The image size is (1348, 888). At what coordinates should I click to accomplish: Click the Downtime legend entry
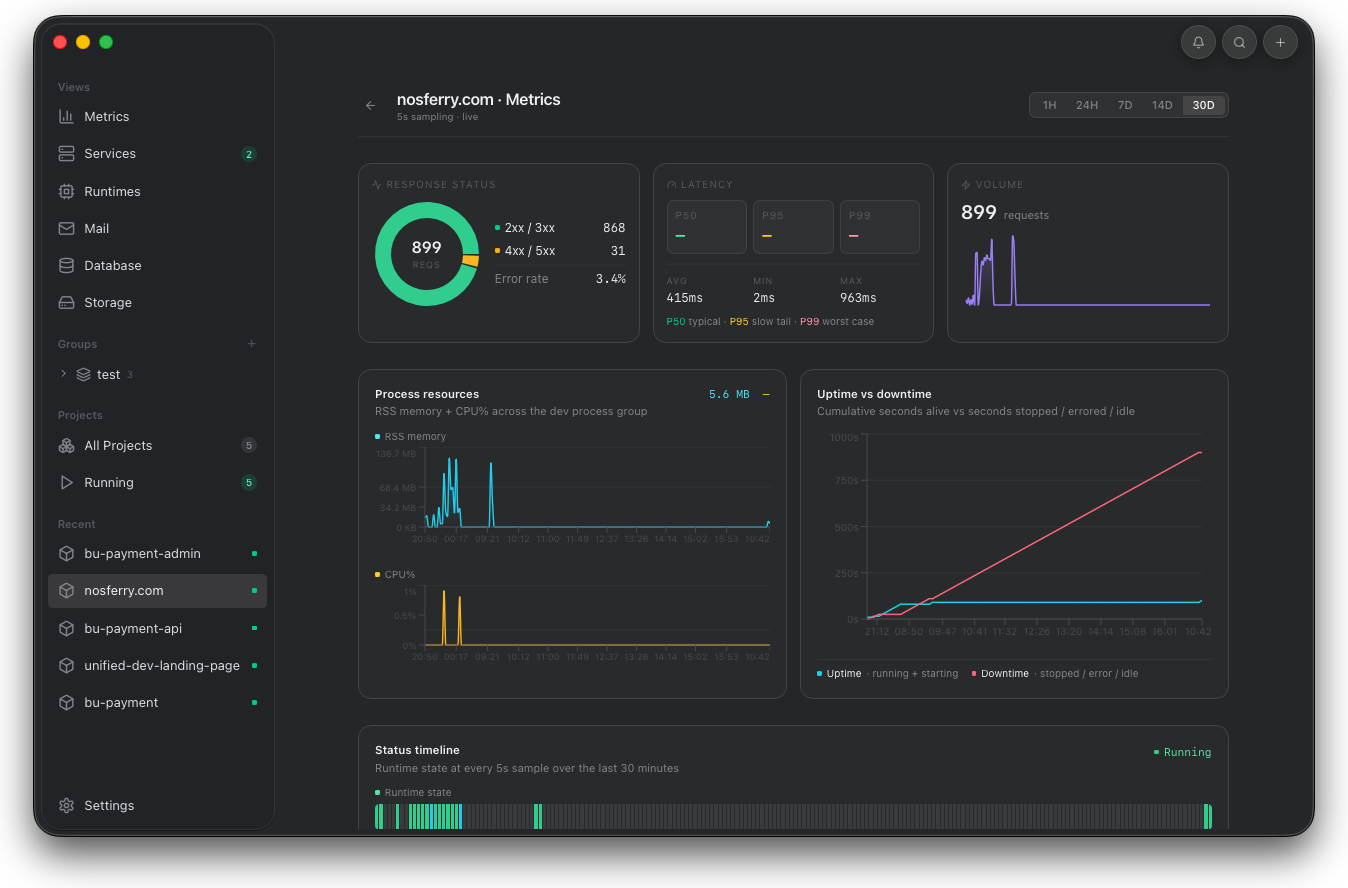pyautogui.click(x=1055, y=673)
